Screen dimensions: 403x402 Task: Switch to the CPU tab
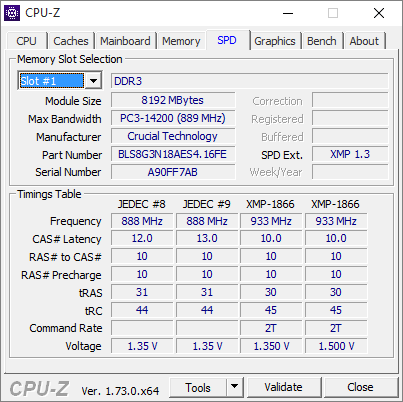[26, 41]
